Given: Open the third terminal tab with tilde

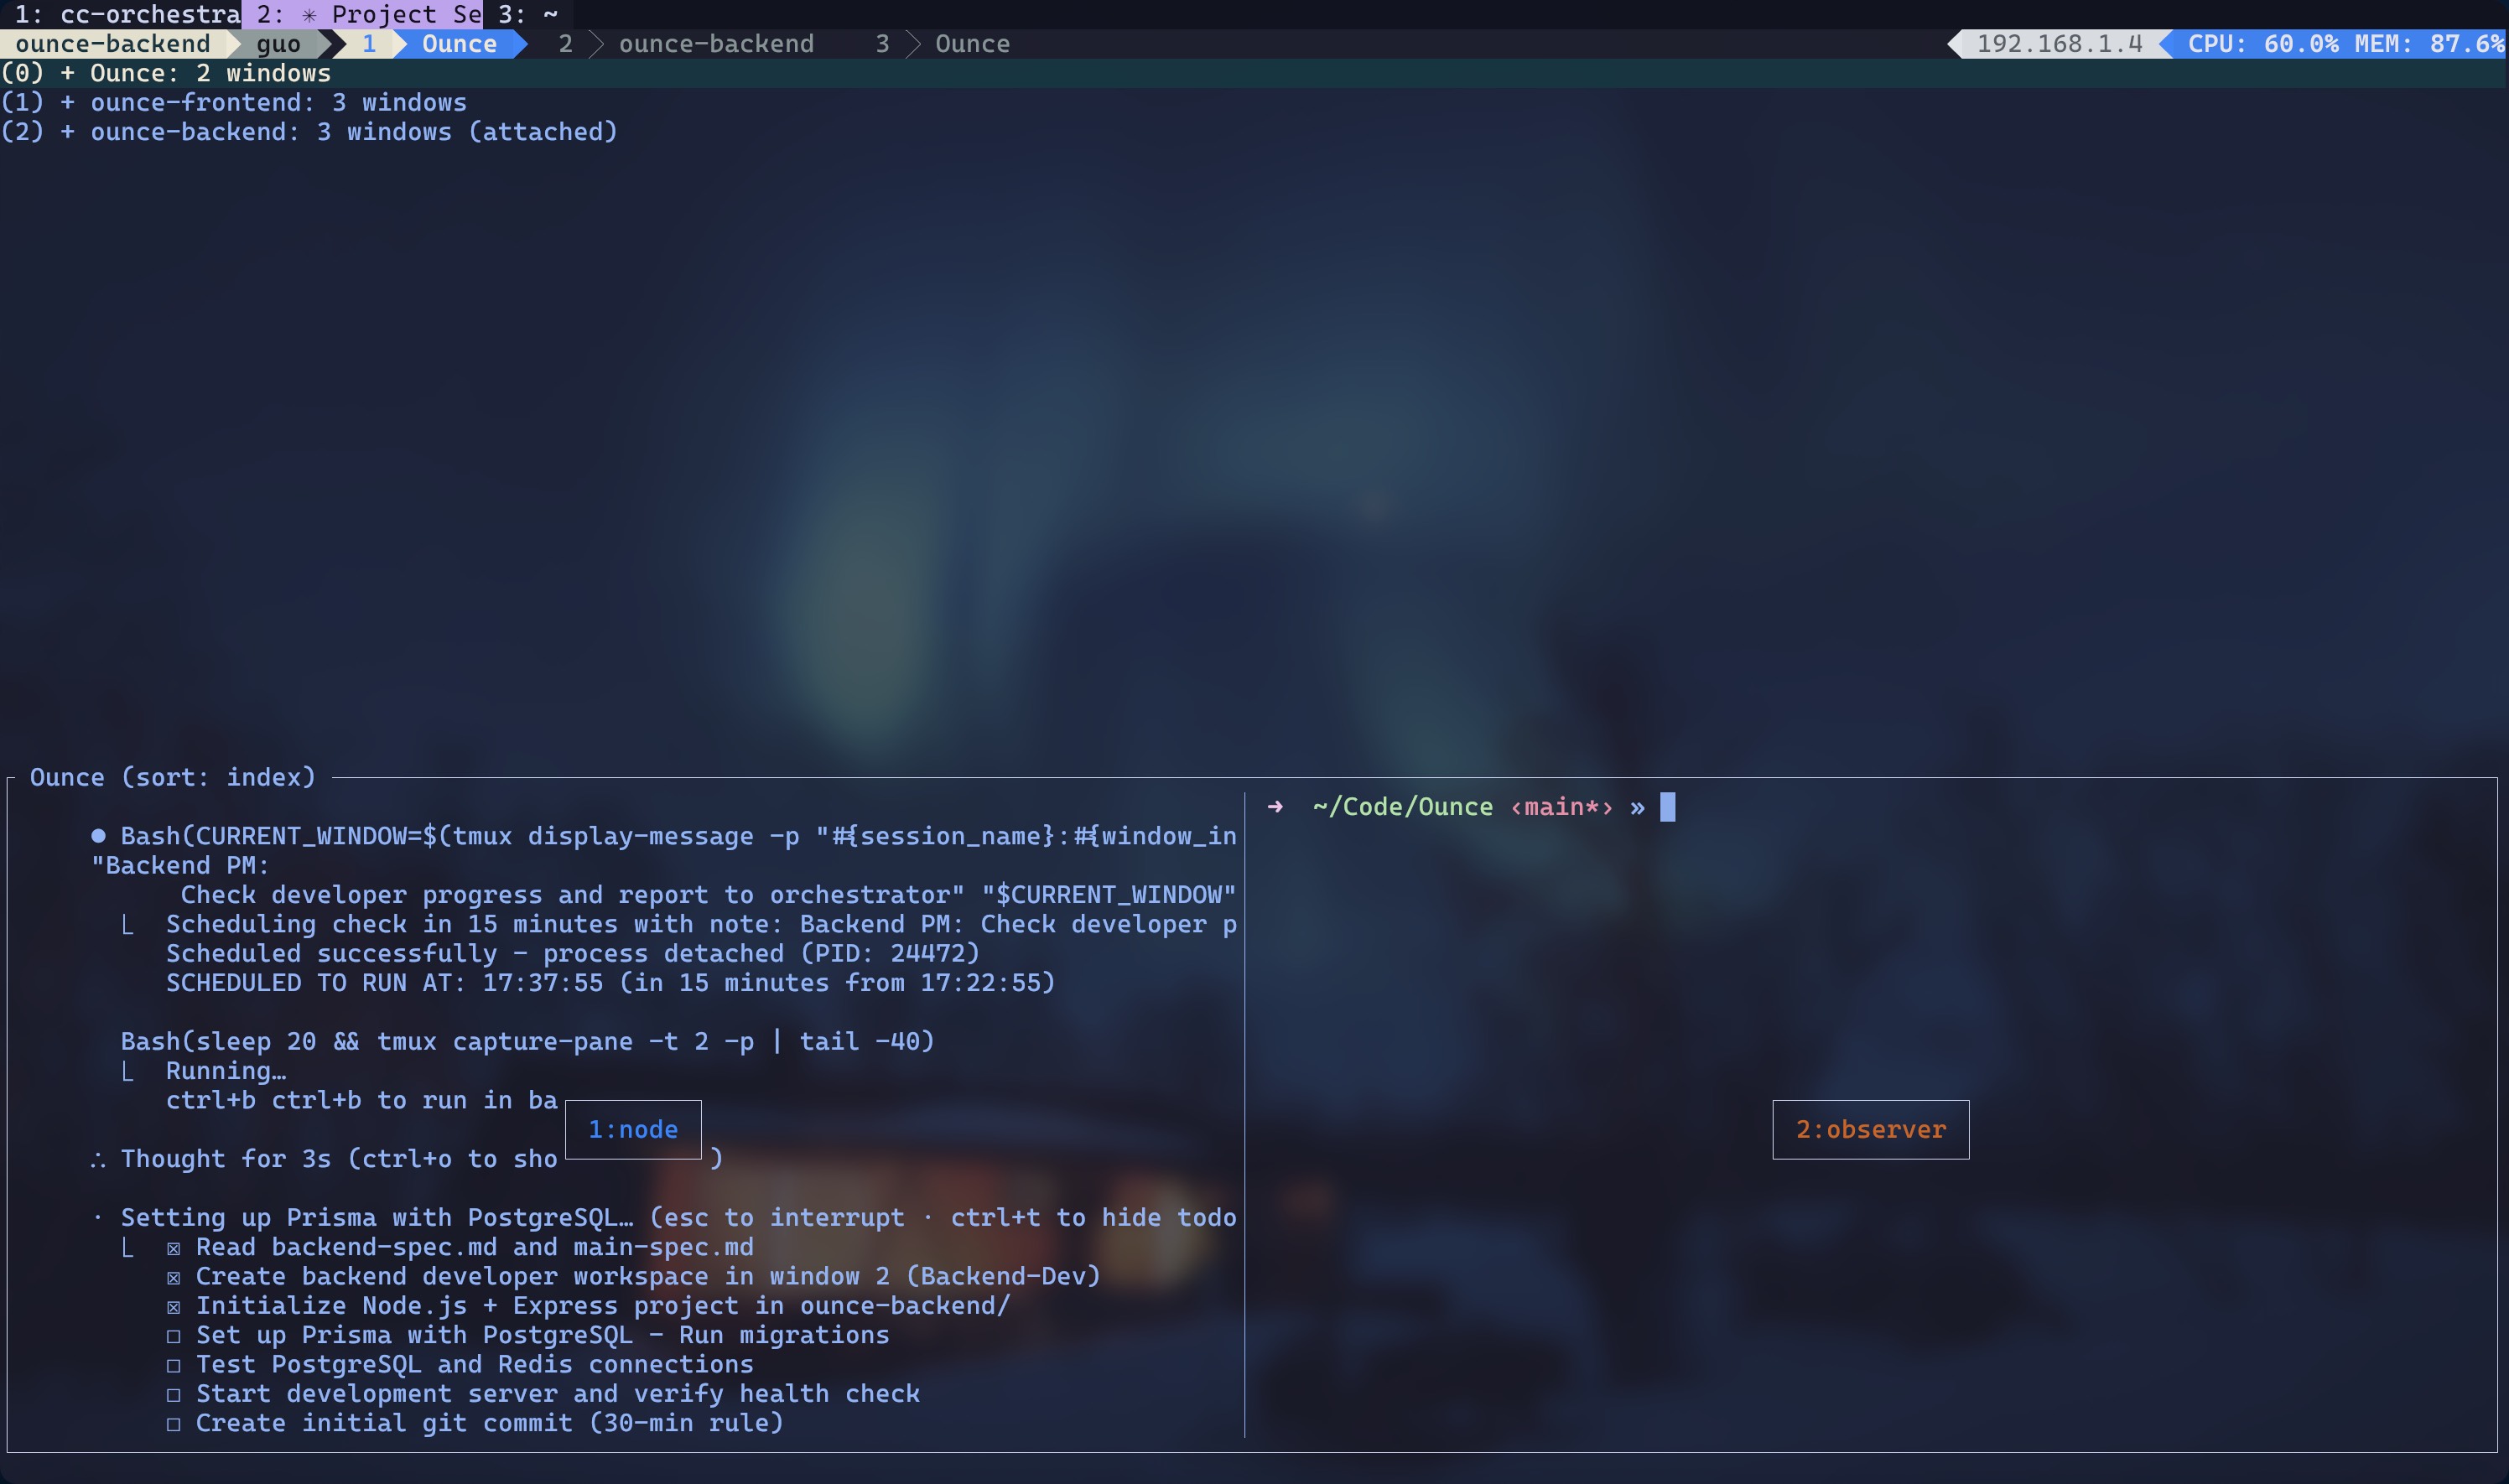Looking at the screenshot, I should click(x=528, y=14).
